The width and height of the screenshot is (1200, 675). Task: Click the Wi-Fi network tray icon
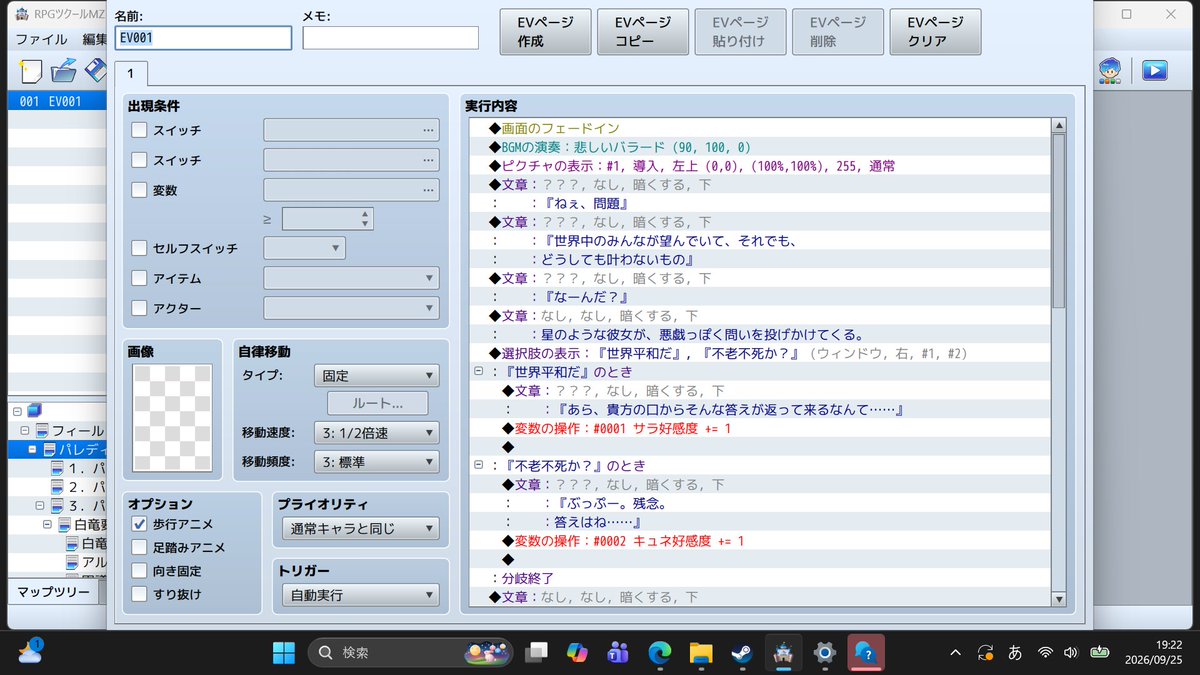[1045, 652]
